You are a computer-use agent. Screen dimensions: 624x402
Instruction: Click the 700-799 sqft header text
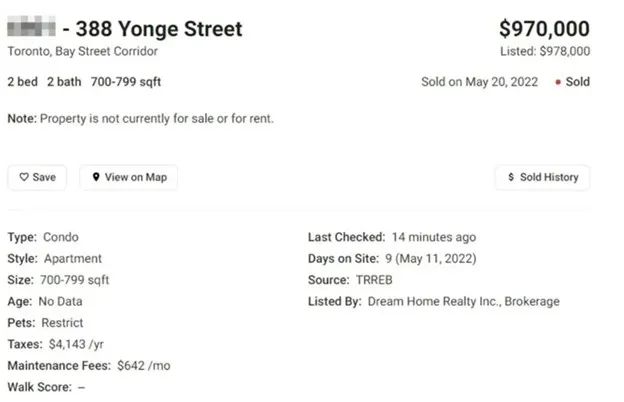[x=126, y=82]
